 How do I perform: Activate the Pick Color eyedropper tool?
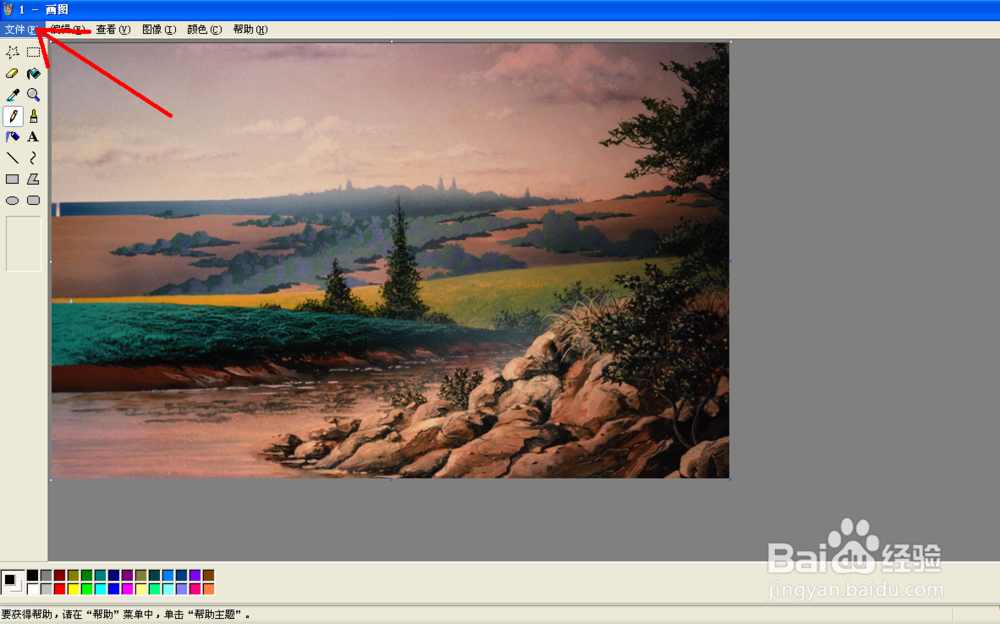pos(12,94)
